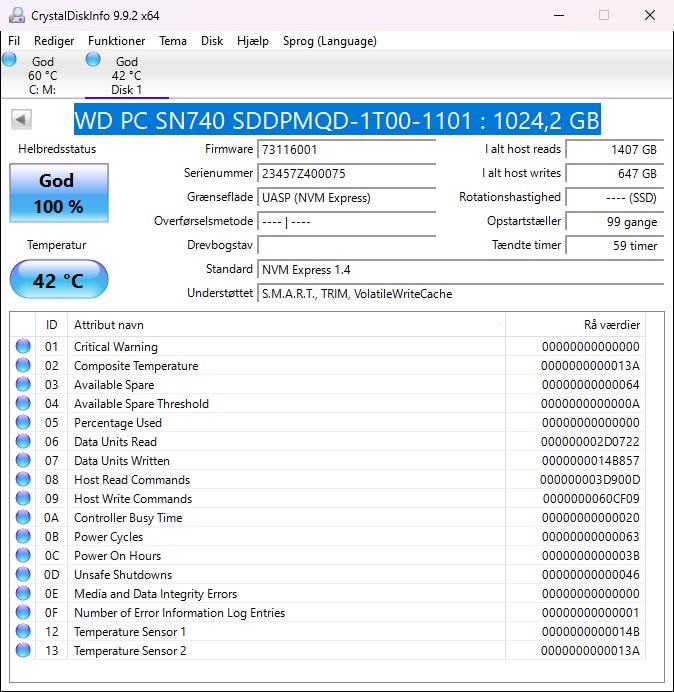
Task: Click status orb of Error Information Log Entries row
Action: (23, 612)
